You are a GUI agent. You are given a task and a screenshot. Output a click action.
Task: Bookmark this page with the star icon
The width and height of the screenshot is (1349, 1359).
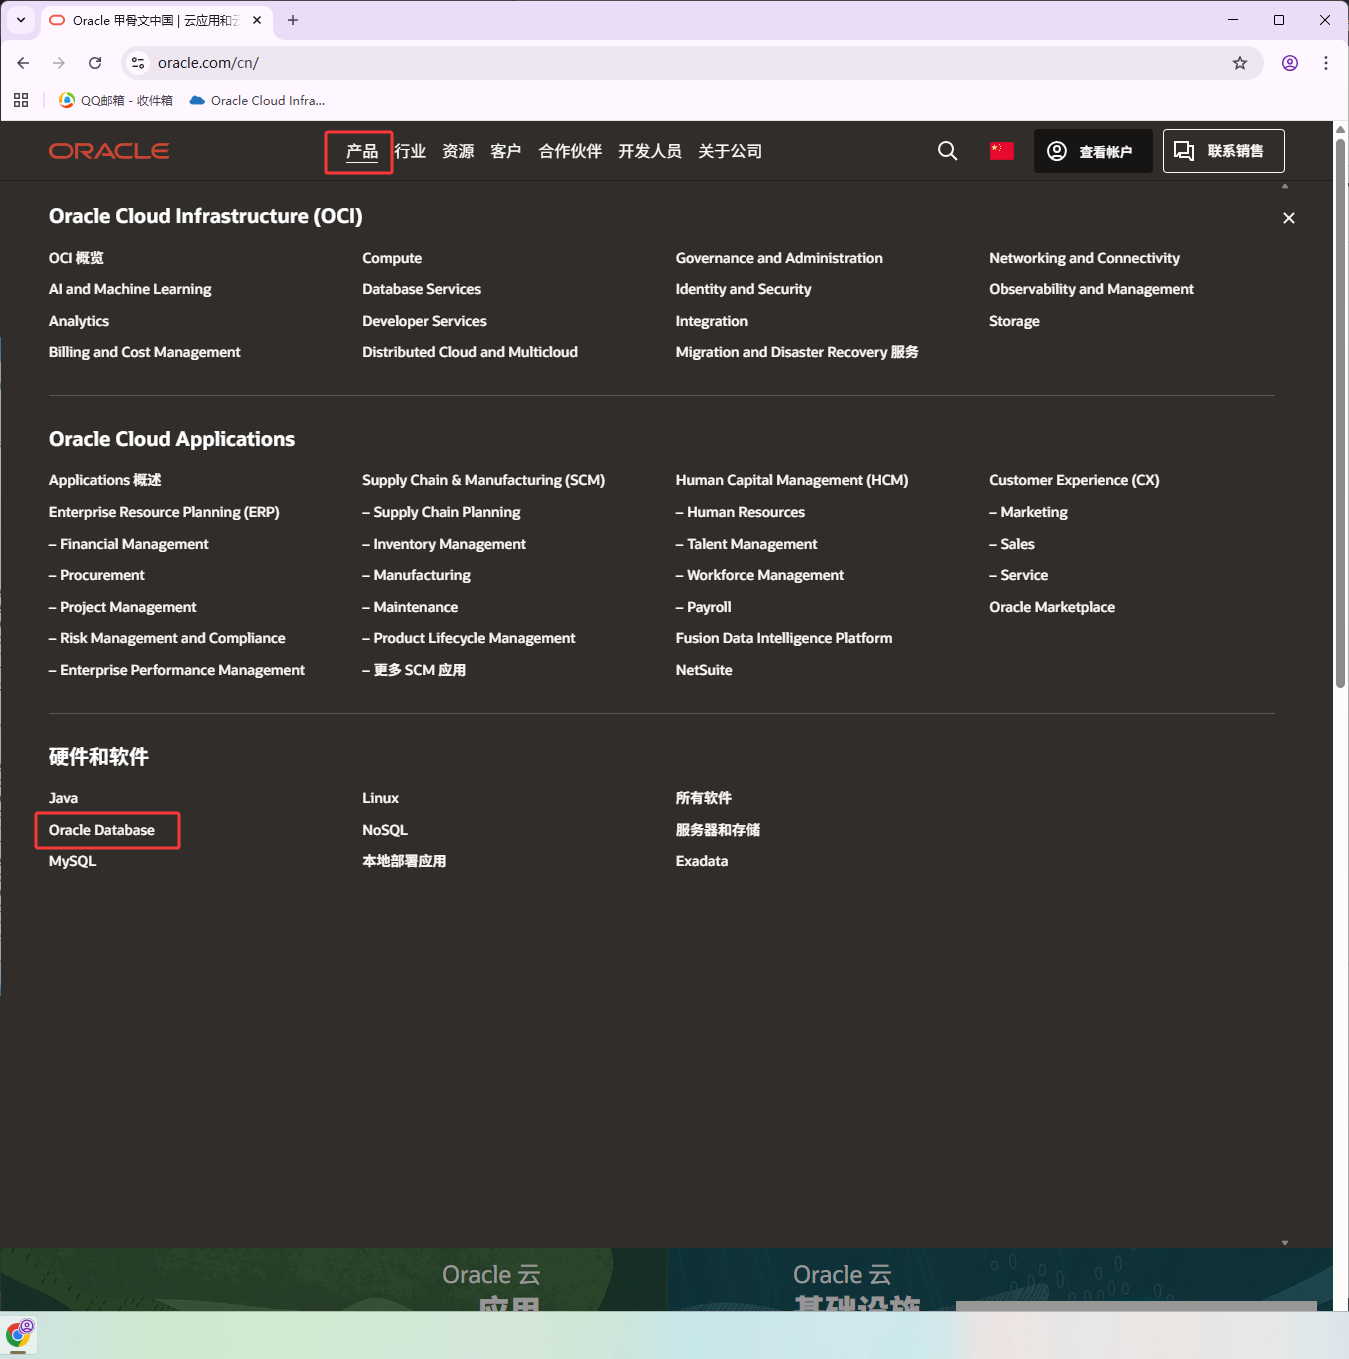pyautogui.click(x=1240, y=63)
